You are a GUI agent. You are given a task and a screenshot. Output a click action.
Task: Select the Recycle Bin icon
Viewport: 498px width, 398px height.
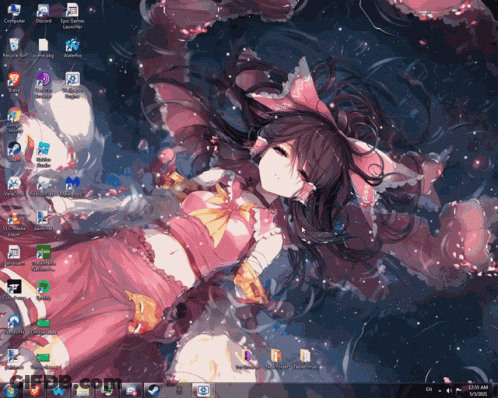[14, 48]
